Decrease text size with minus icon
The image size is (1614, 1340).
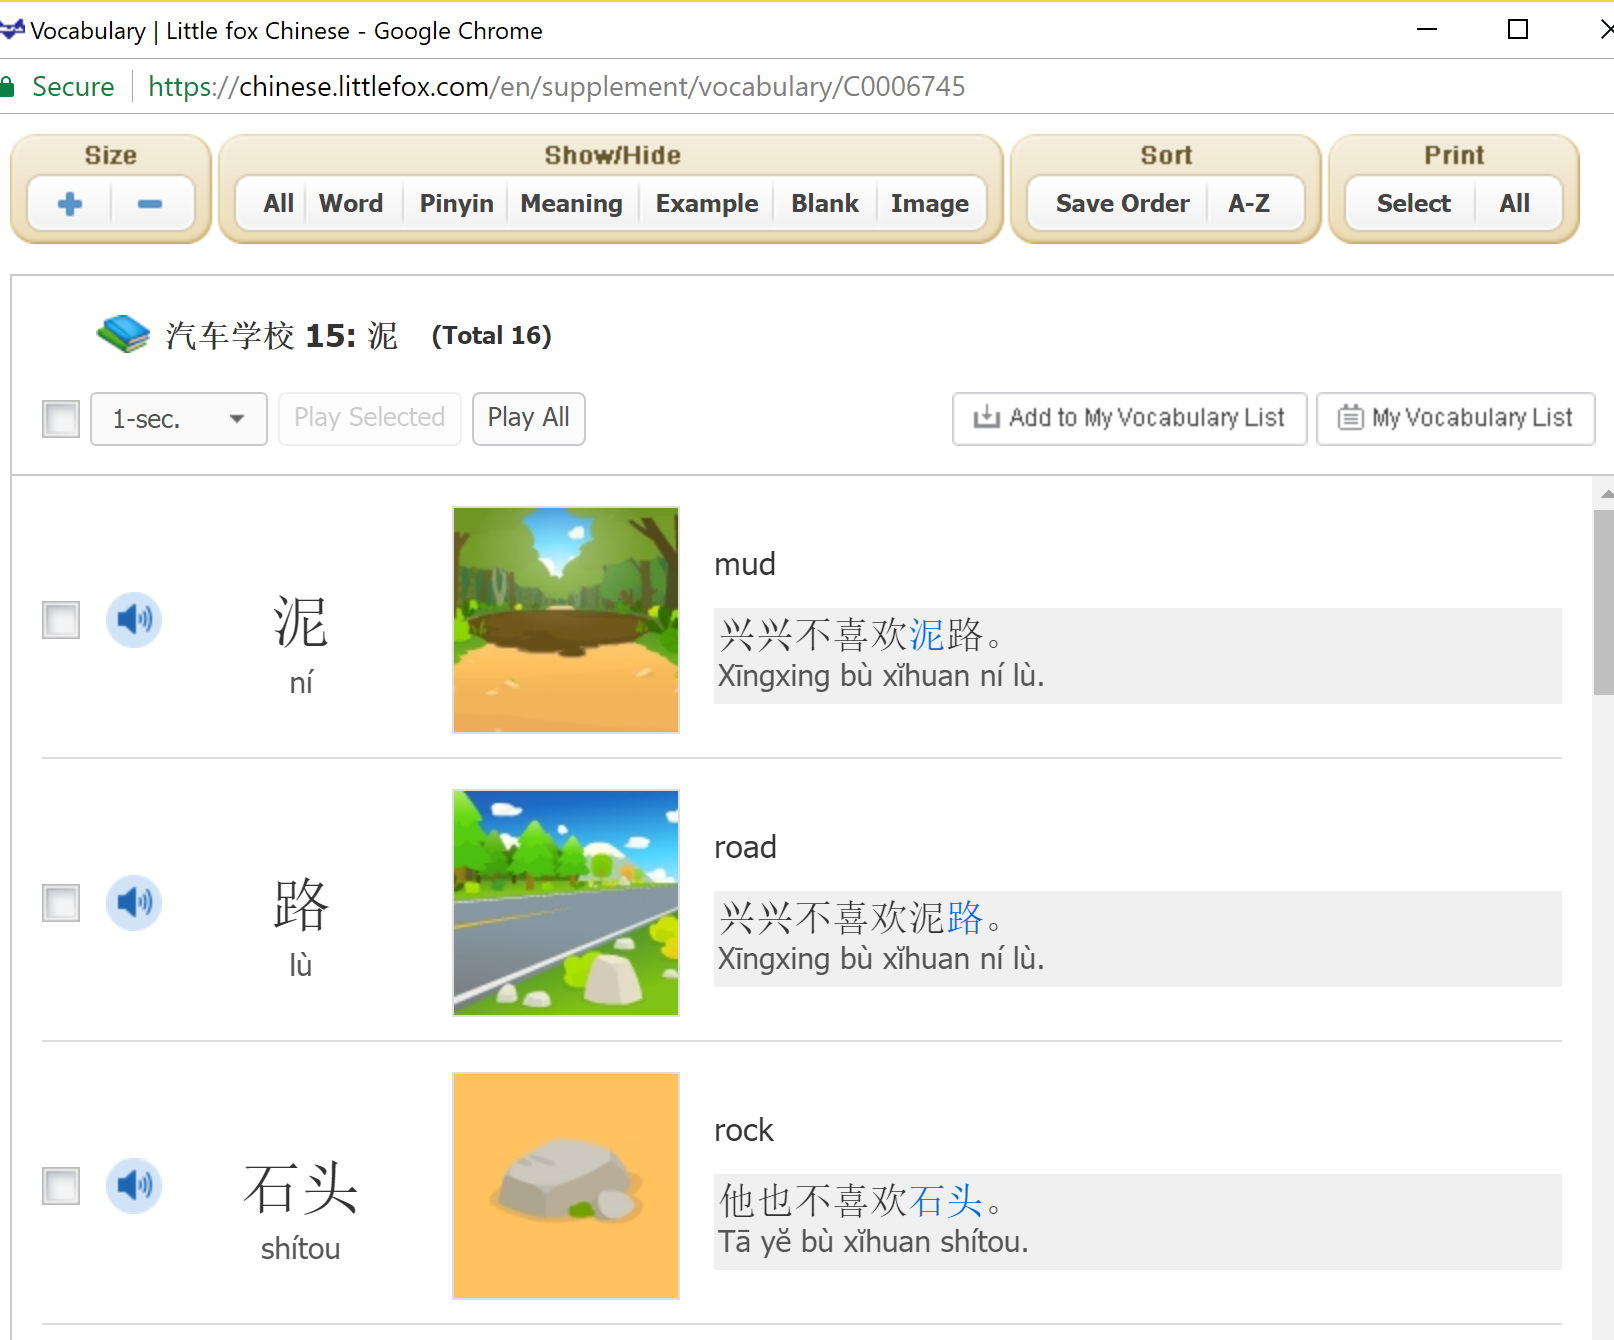click(x=150, y=204)
